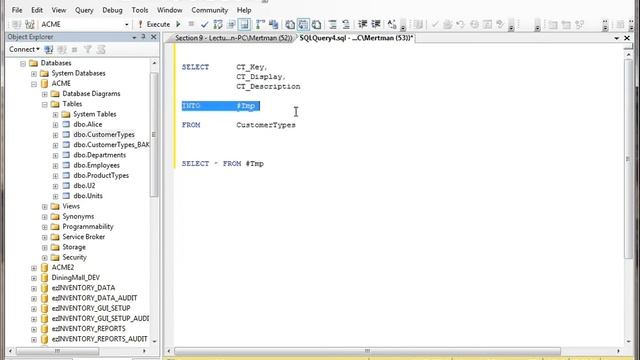Click on 'SELECT * FROM #Tmp' line
Viewport: 640px width, 360px height.
[x=223, y=164]
